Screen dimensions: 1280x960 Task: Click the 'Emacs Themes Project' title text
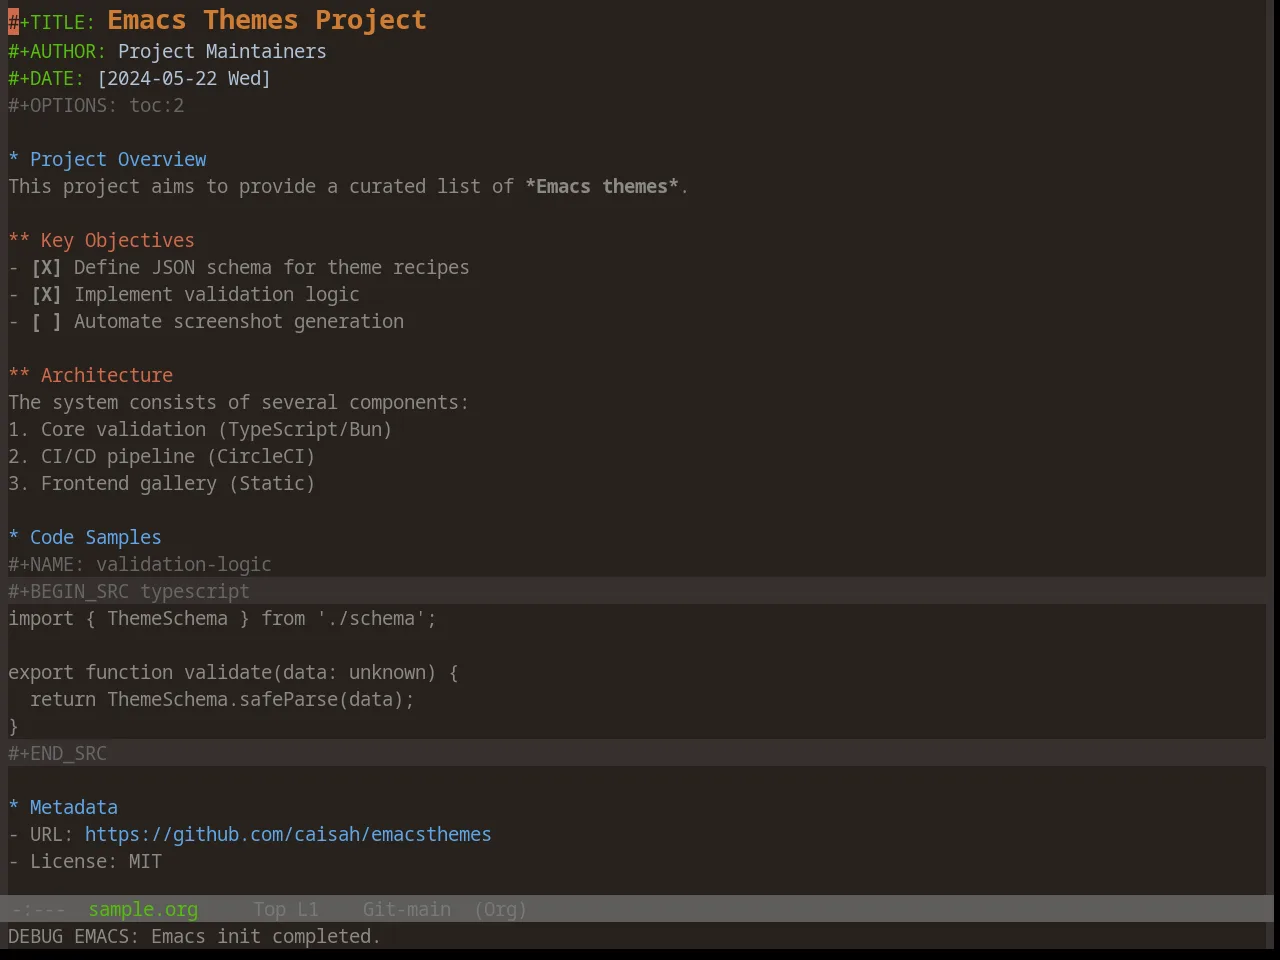(267, 20)
